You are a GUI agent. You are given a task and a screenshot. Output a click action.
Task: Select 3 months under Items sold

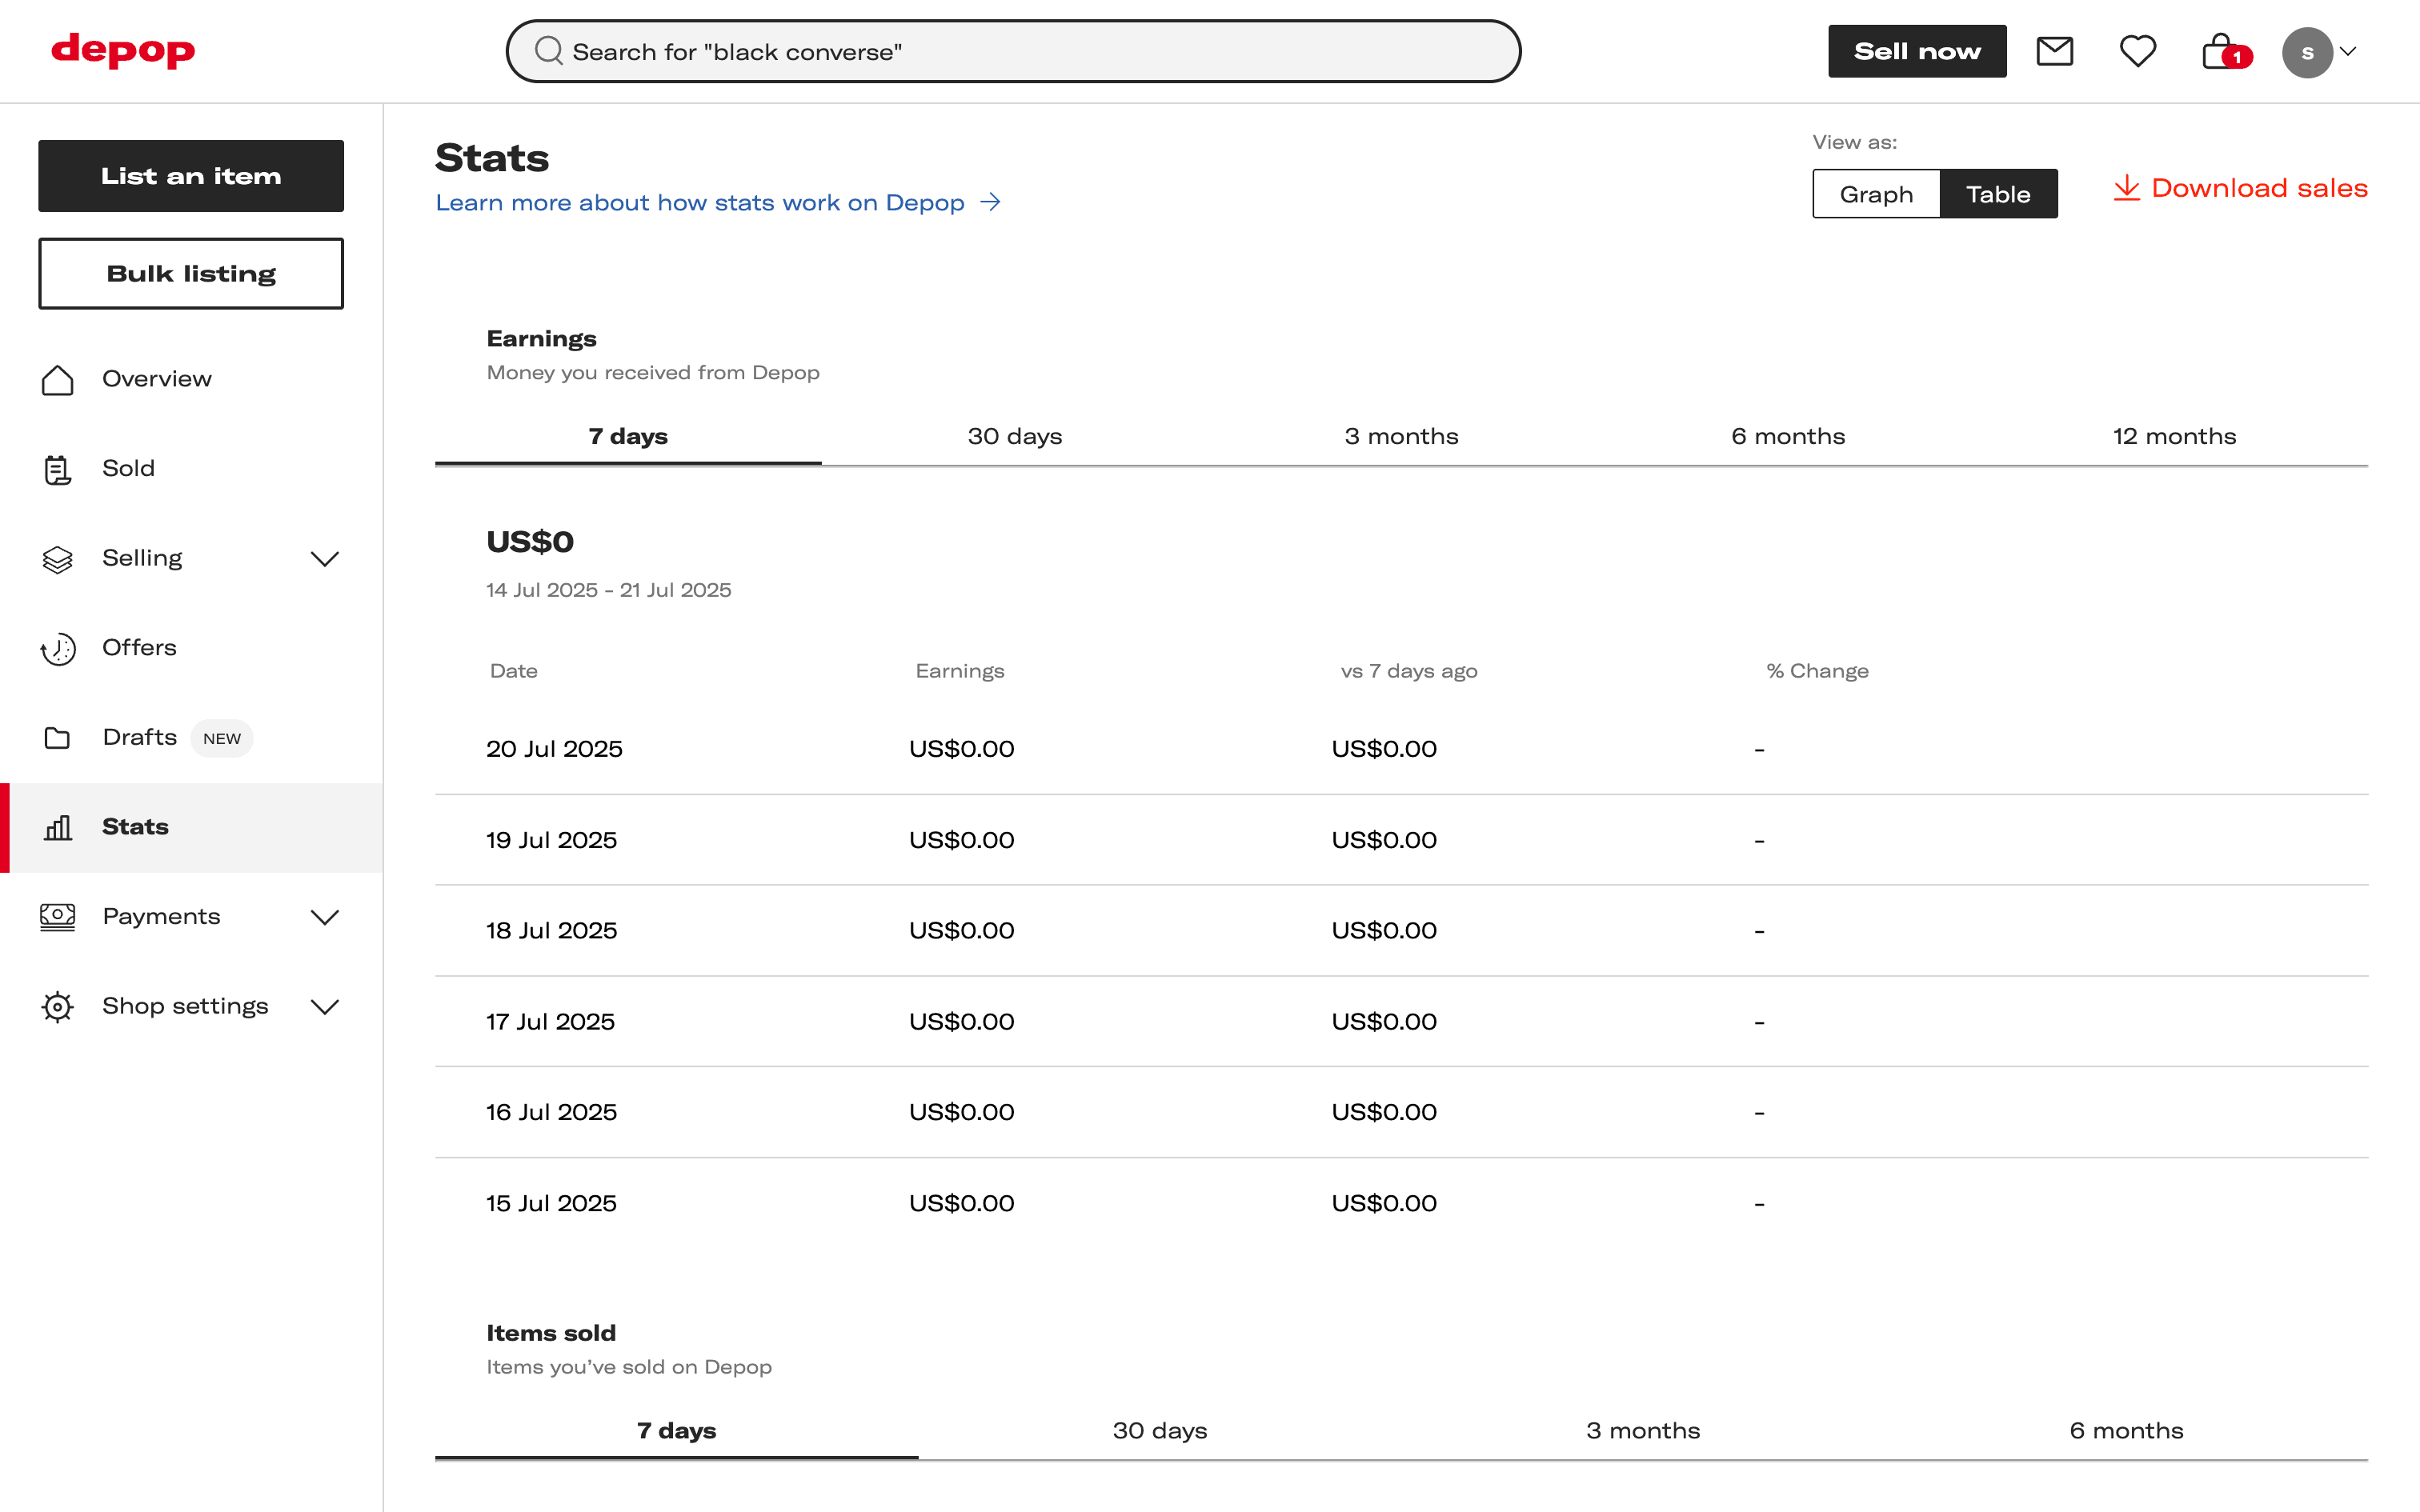1643,1430
